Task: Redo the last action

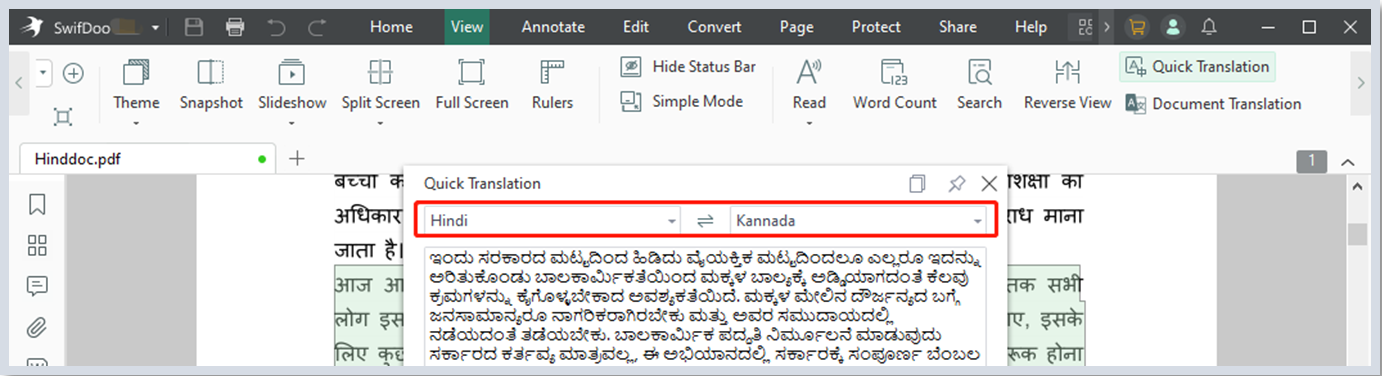Action: tap(317, 27)
